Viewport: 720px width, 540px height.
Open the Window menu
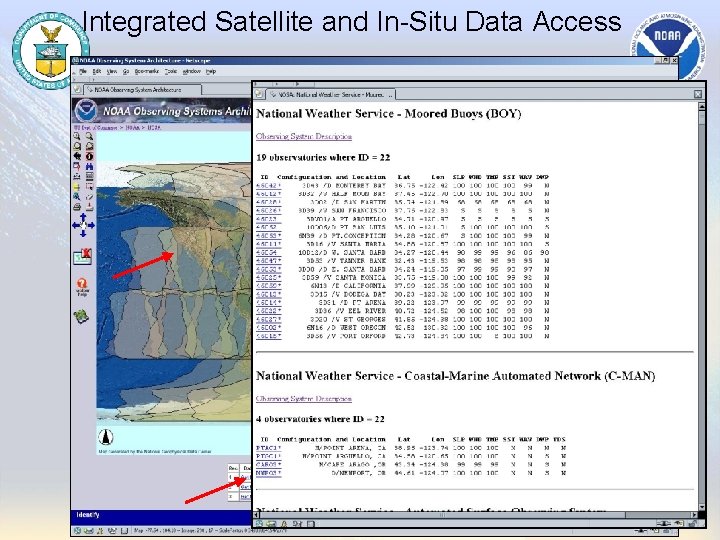coord(191,72)
